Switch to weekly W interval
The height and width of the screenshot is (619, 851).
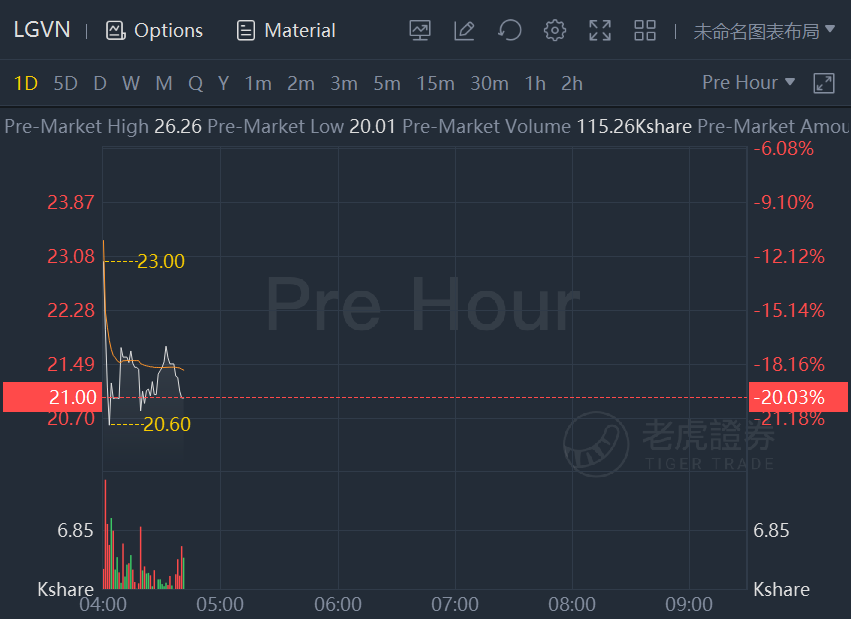tap(131, 84)
